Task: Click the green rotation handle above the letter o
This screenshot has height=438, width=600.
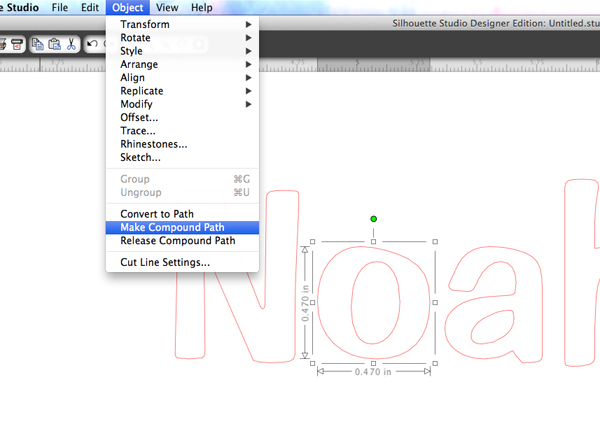Action: click(x=373, y=219)
